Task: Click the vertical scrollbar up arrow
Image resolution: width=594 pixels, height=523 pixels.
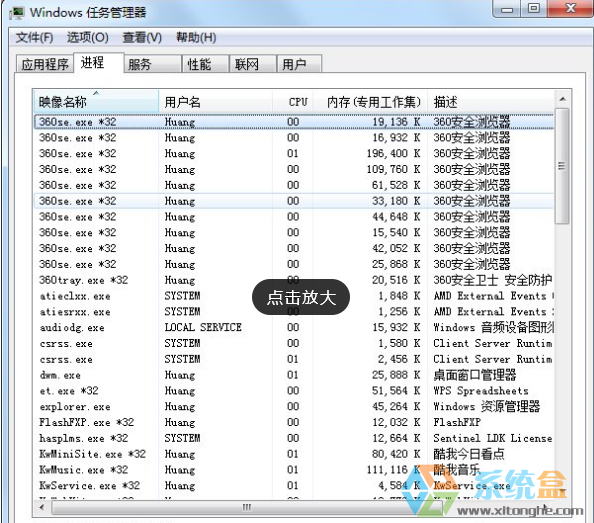Action: pos(563,99)
